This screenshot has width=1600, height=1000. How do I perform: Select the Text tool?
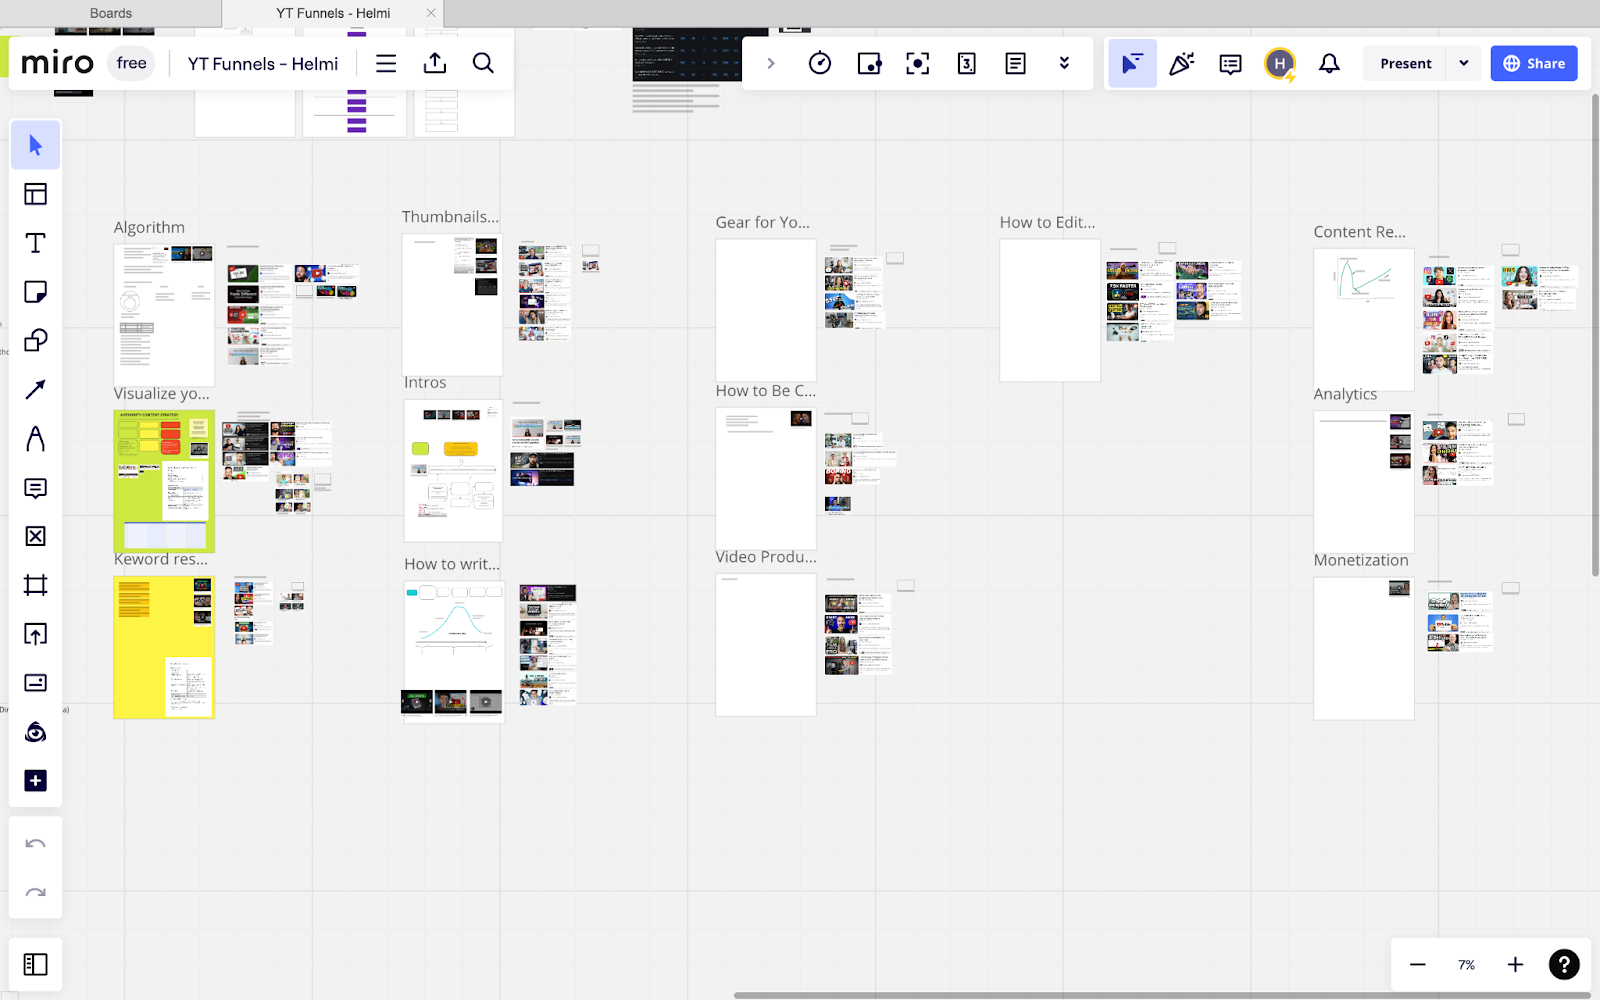(35, 243)
